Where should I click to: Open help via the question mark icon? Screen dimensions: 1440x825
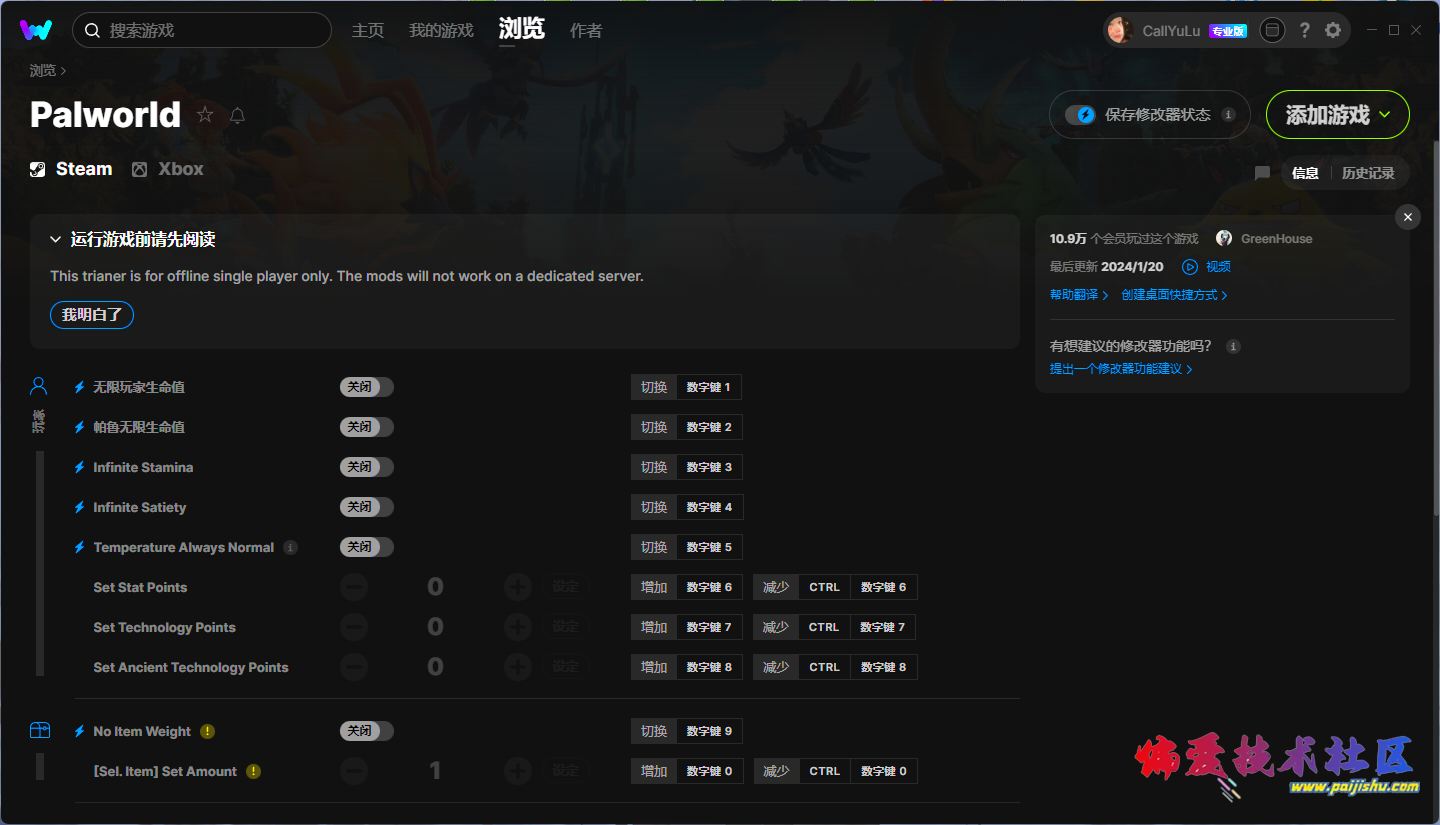(1304, 31)
